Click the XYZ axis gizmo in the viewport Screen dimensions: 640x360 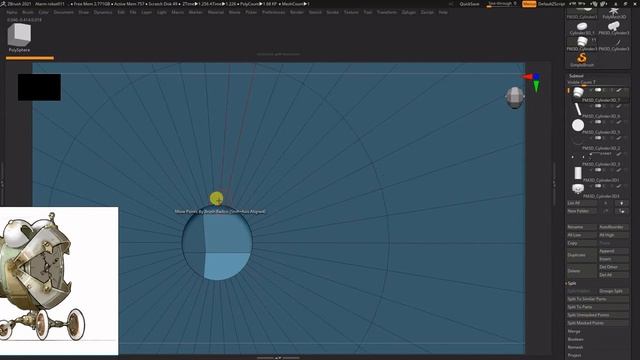point(533,82)
